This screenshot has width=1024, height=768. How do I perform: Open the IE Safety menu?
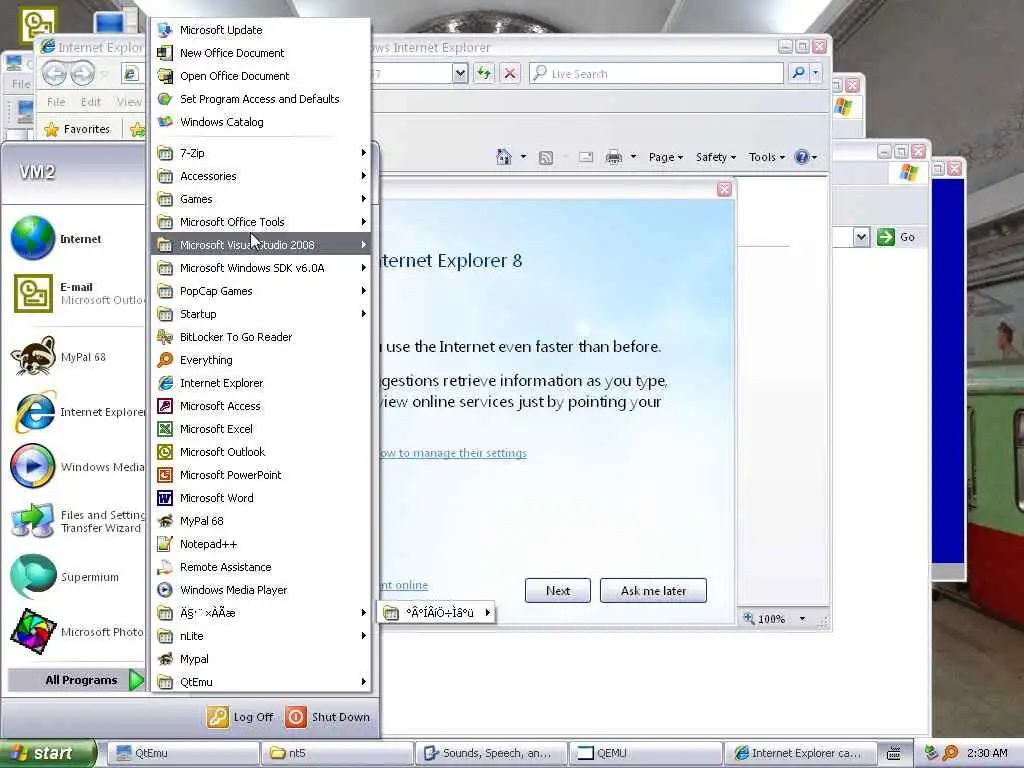point(716,157)
